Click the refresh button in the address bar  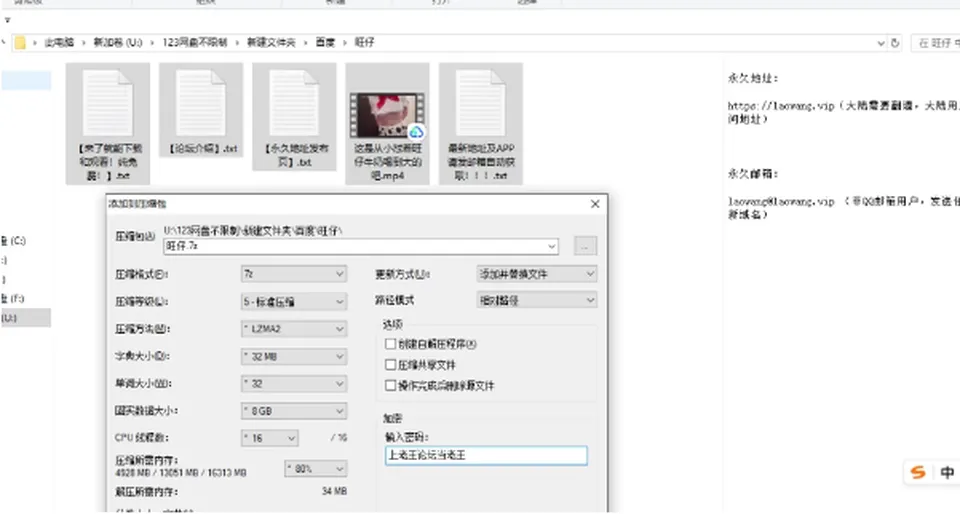point(895,43)
